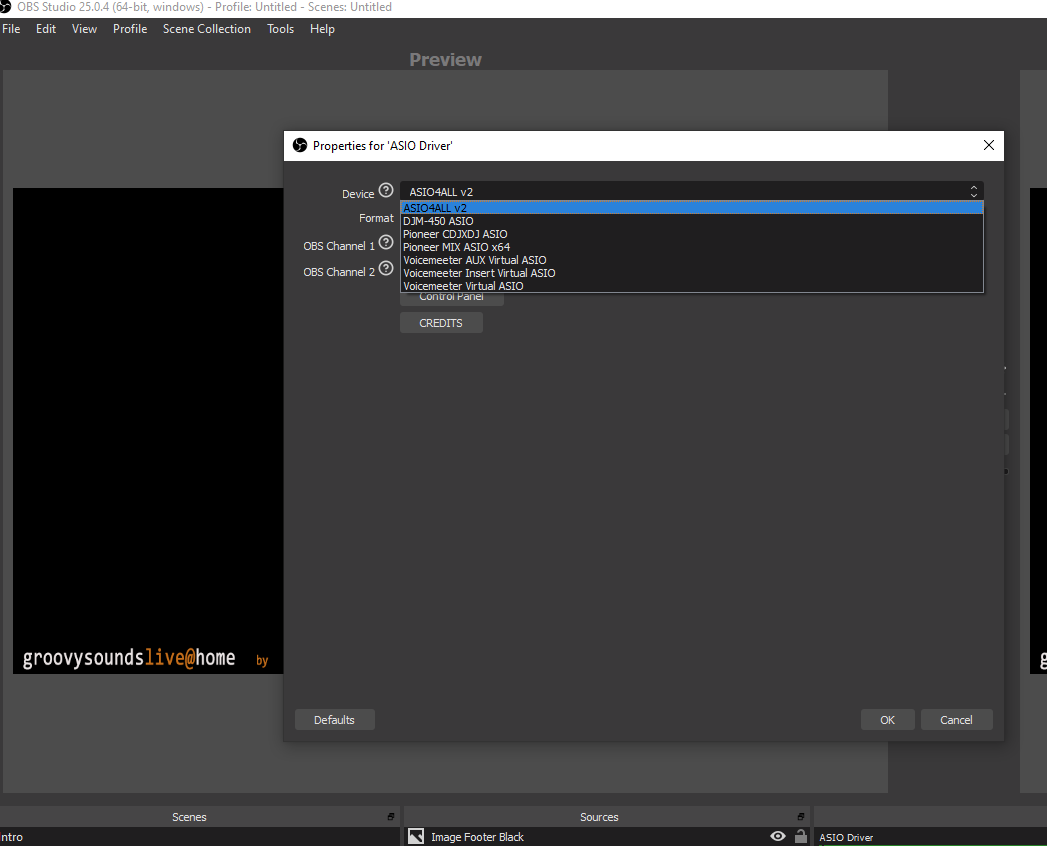Image resolution: width=1047 pixels, height=846 pixels.
Task: Click the OBS Channel 2 help icon
Action: click(386, 268)
